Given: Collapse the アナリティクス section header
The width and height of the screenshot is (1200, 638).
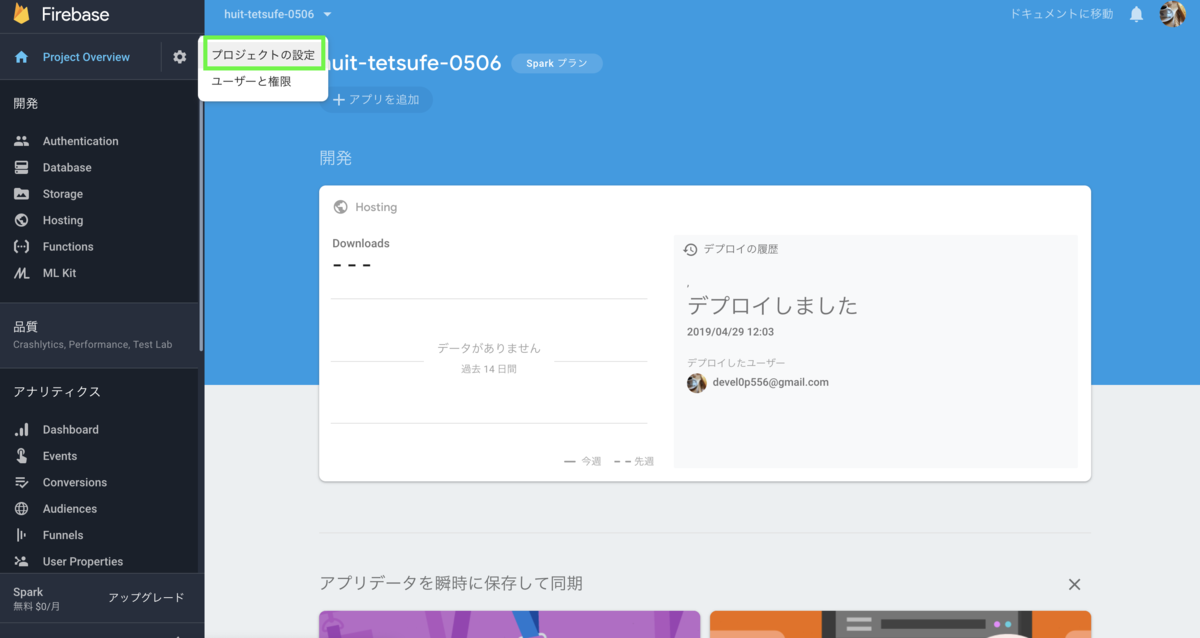Looking at the screenshot, I should [x=57, y=392].
